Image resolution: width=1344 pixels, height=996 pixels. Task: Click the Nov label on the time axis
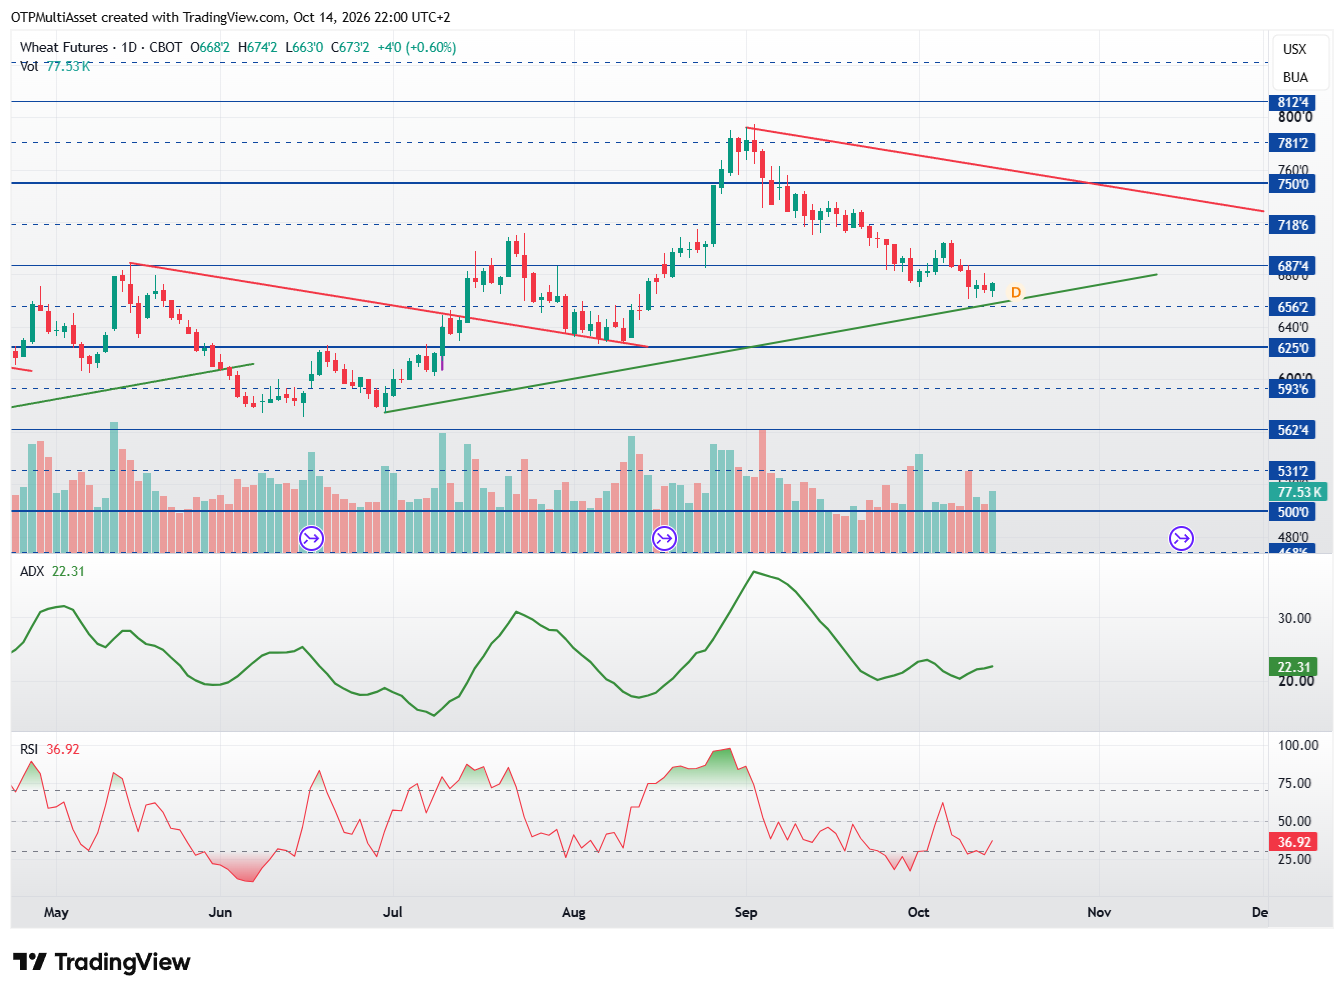1099,912
